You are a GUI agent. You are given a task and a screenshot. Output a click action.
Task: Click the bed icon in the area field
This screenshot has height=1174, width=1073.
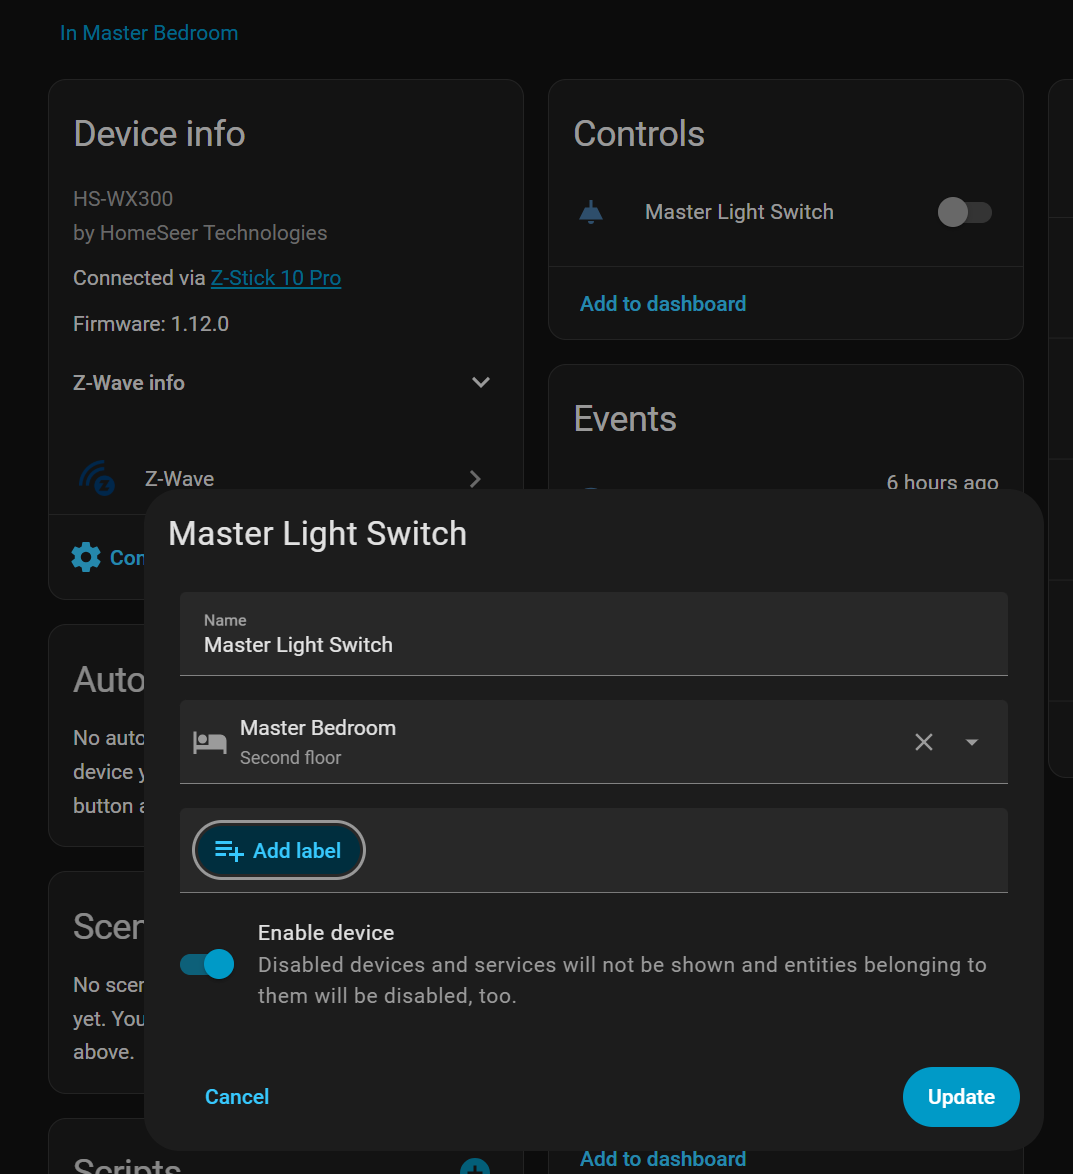point(210,742)
